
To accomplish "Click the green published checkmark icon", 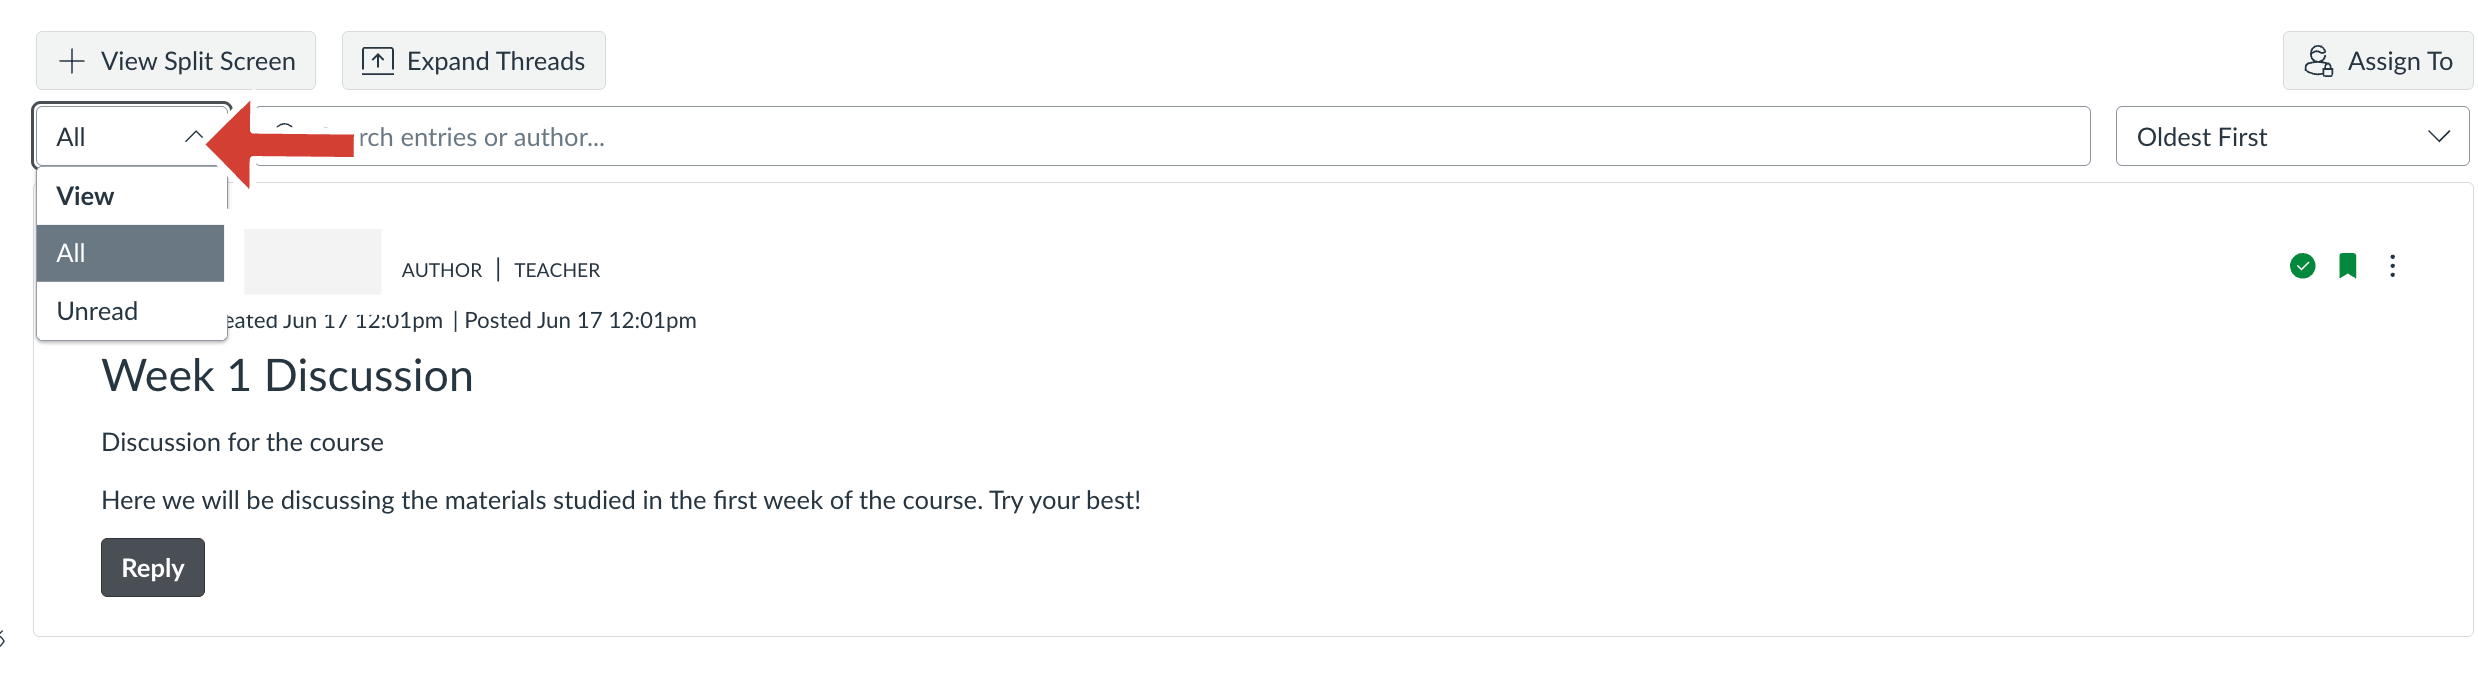I will point(2302,266).
